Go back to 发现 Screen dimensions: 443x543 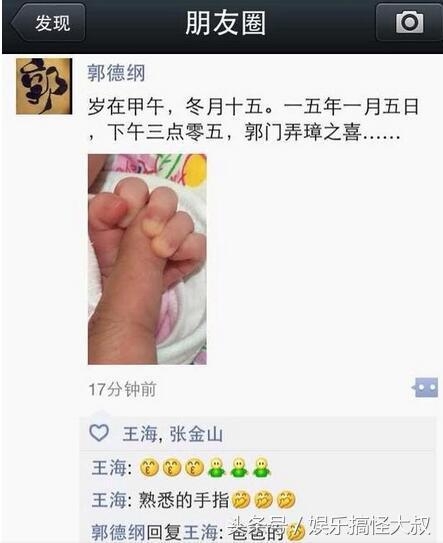(48, 23)
